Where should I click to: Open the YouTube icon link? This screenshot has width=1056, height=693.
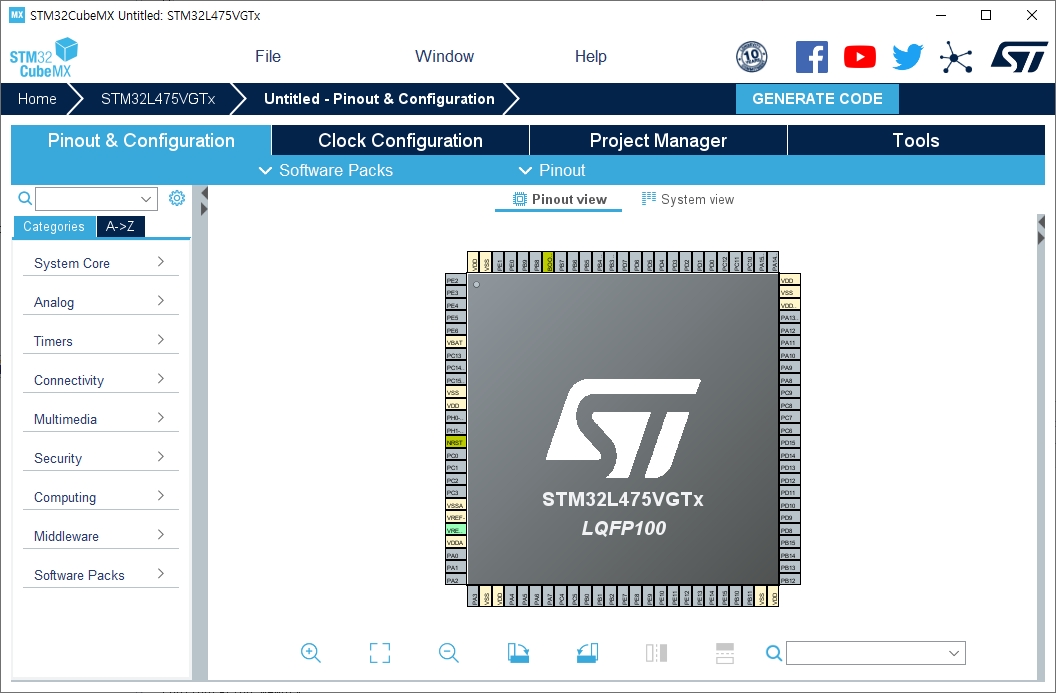pyautogui.click(x=860, y=57)
